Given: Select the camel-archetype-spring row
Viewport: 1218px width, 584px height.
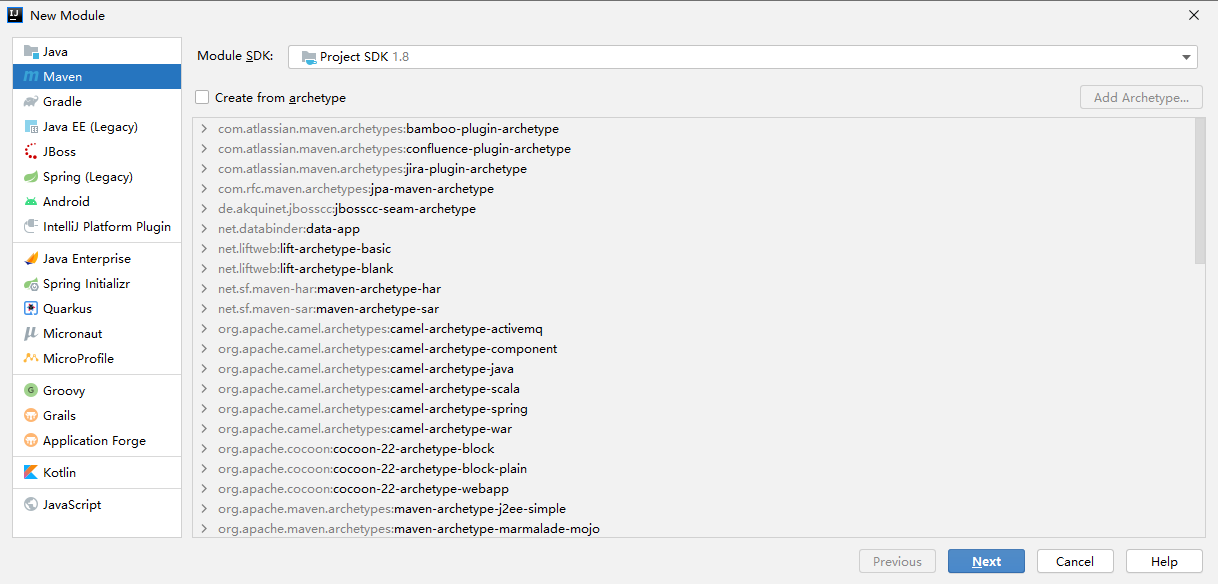Looking at the screenshot, I should point(694,409).
